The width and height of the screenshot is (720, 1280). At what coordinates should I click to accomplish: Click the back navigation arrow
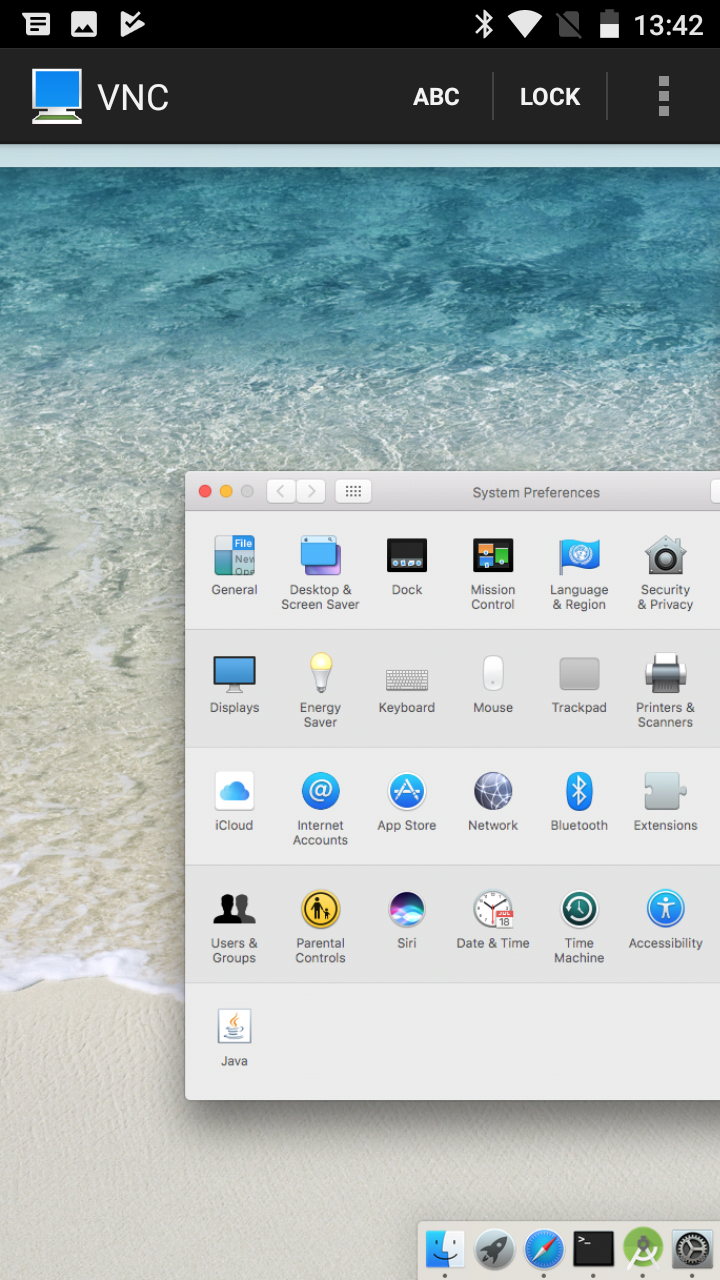(x=281, y=491)
